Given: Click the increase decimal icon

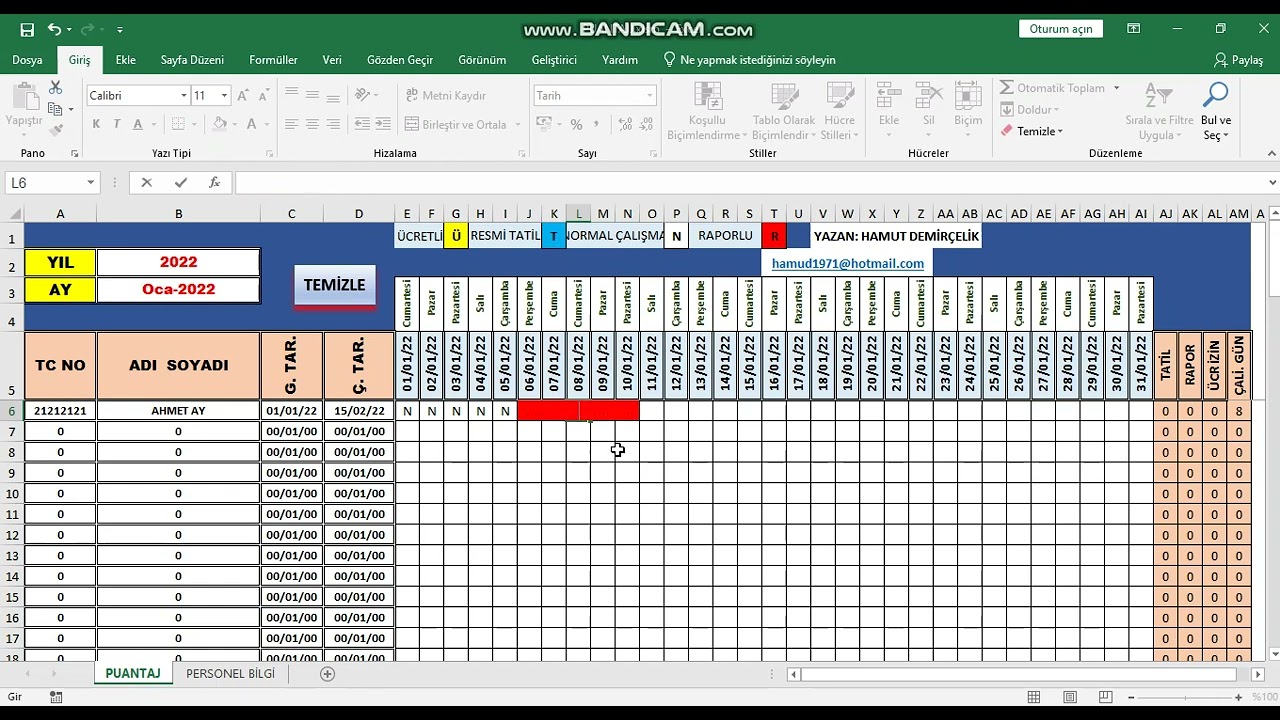Looking at the screenshot, I should pyautogui.click(x=625, y=124).
